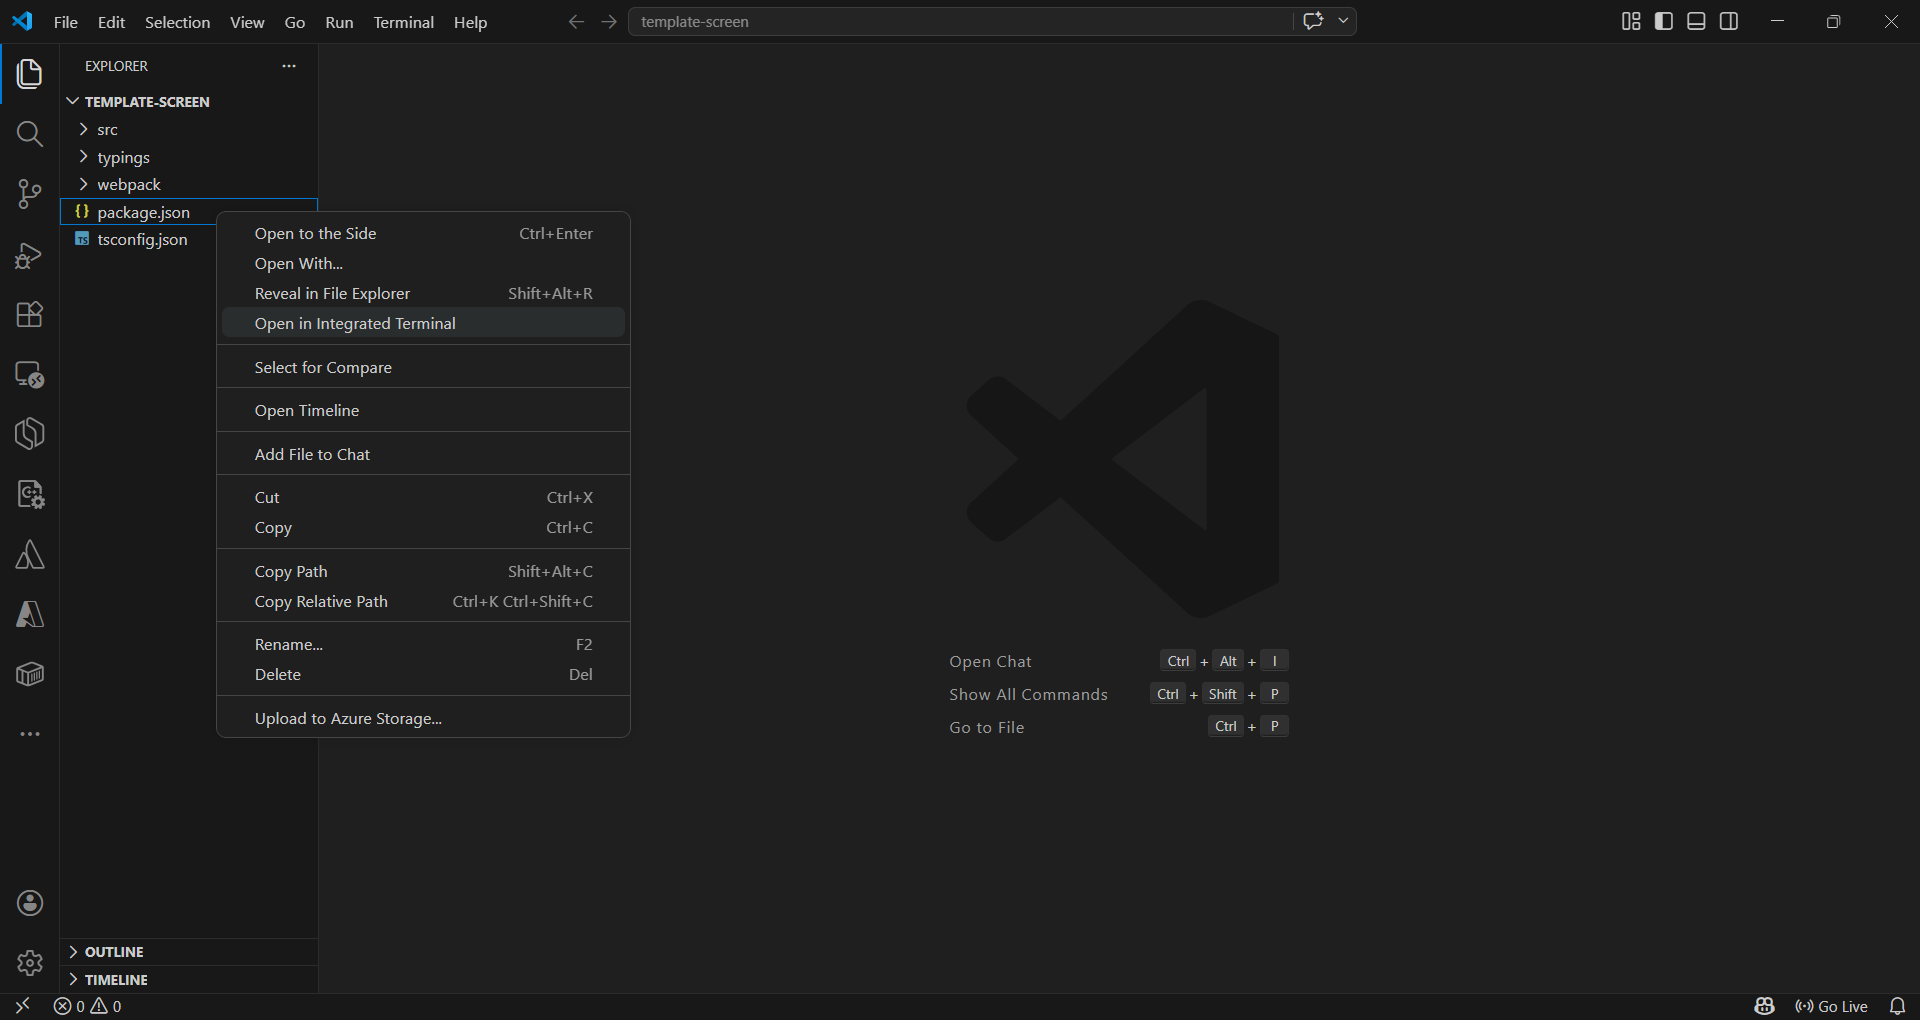This screenshot has width=1920, height=1020.
Task: Expand the webpack folder
Action: (189, 185)
